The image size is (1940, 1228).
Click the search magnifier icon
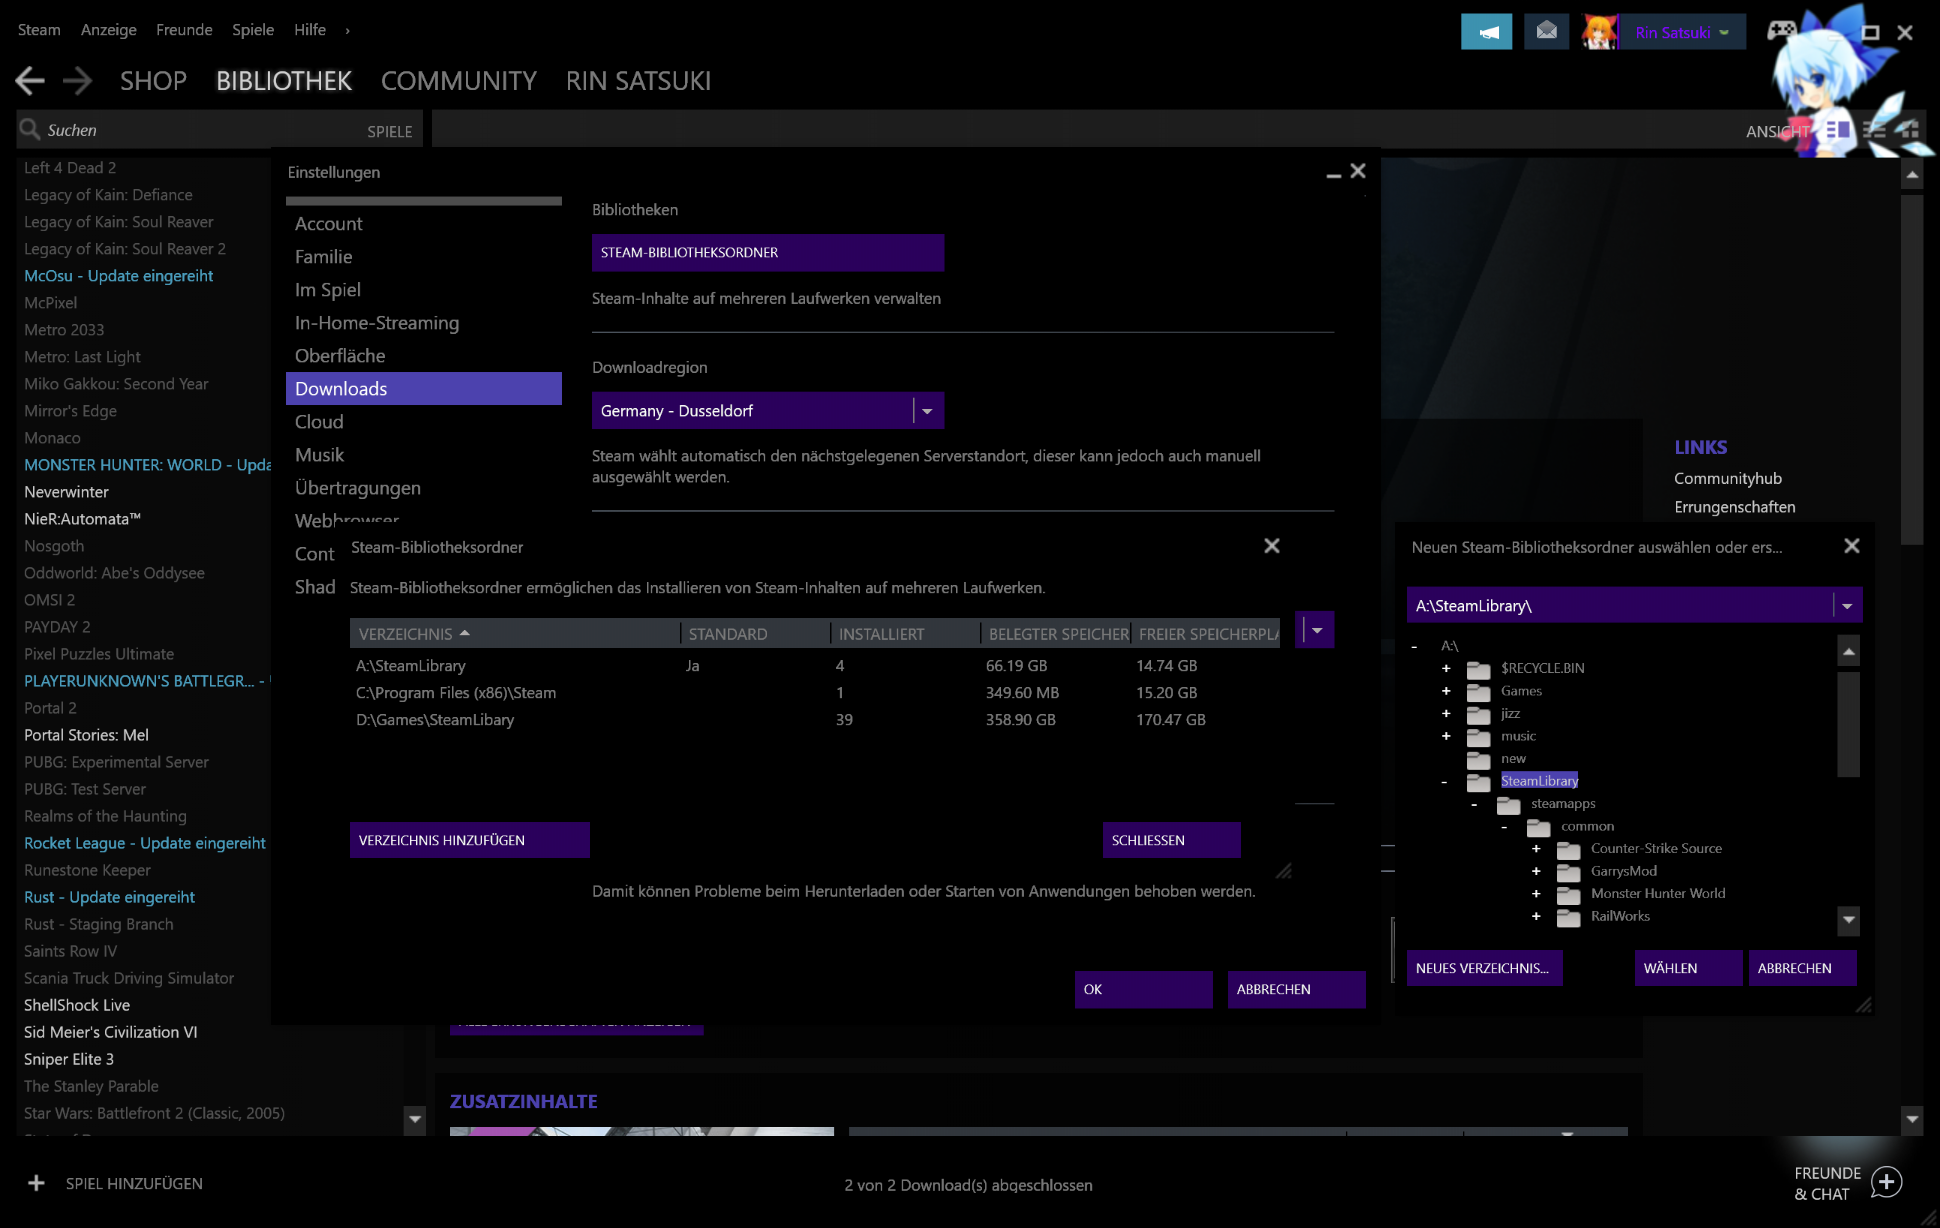click(x=30, y=130)
